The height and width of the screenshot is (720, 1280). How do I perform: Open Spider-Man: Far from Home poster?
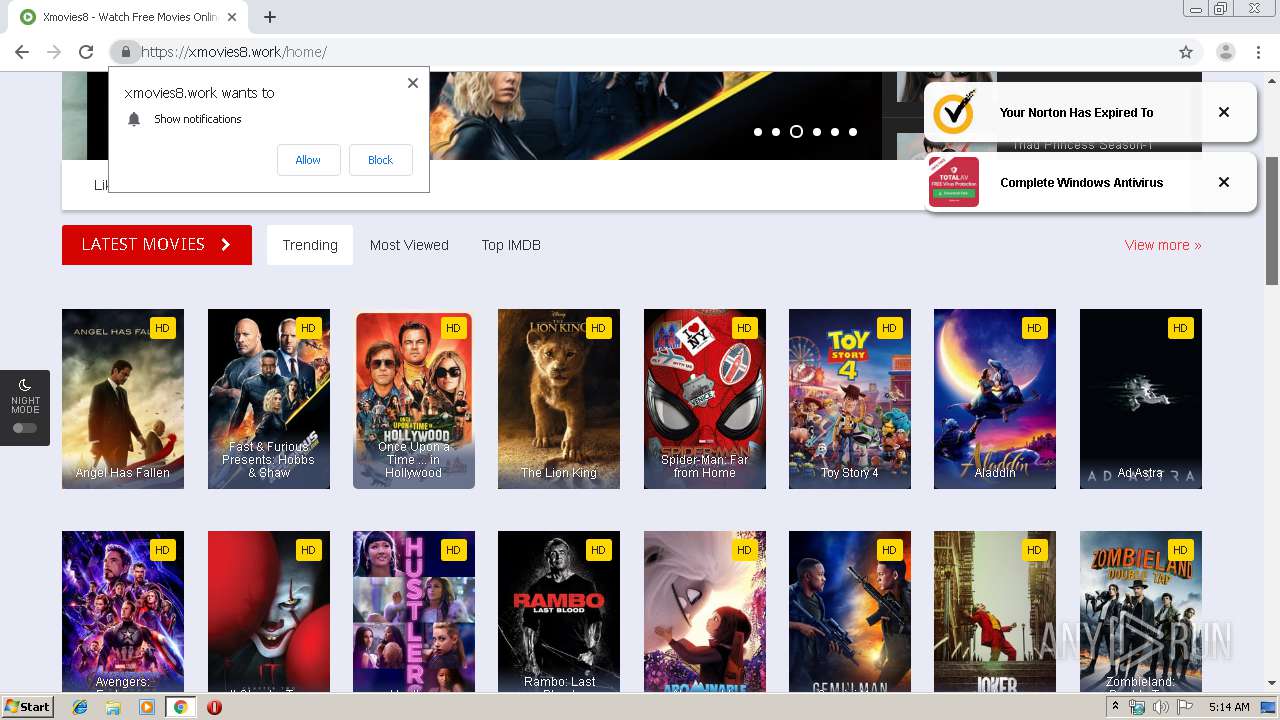click(x=705, y=399)
